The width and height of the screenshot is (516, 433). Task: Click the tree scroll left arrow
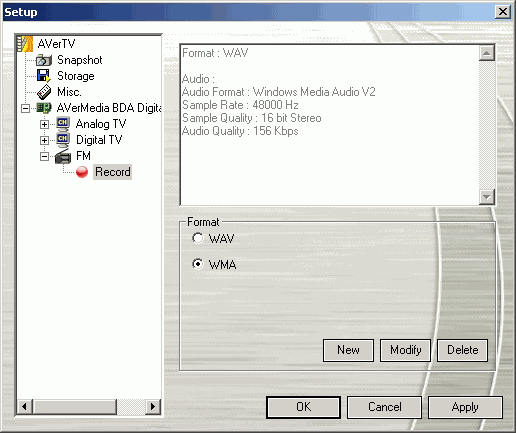[25, 407]
